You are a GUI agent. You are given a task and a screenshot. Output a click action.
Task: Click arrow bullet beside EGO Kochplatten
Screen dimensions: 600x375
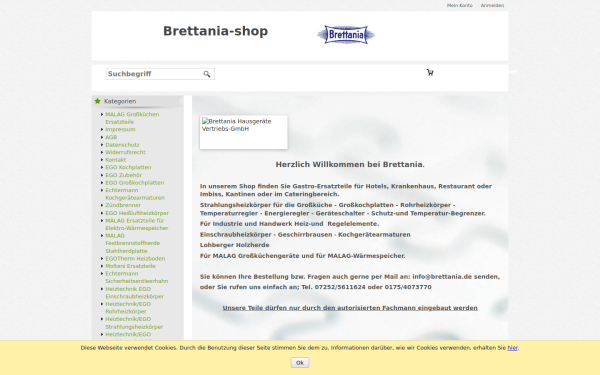tap(102, 167)
